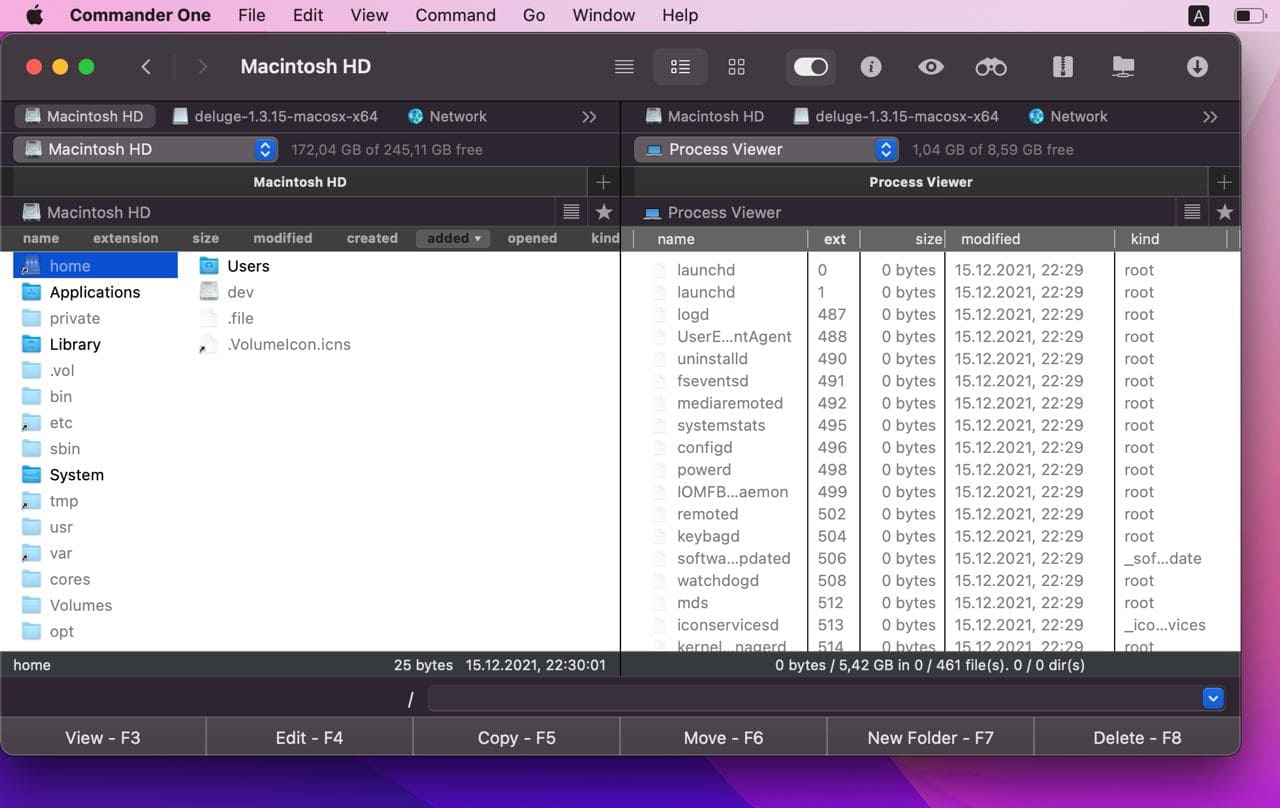This screenshot has height=808, width=1280.
Task: Add new tab in left panel
Action: point(602,182)
